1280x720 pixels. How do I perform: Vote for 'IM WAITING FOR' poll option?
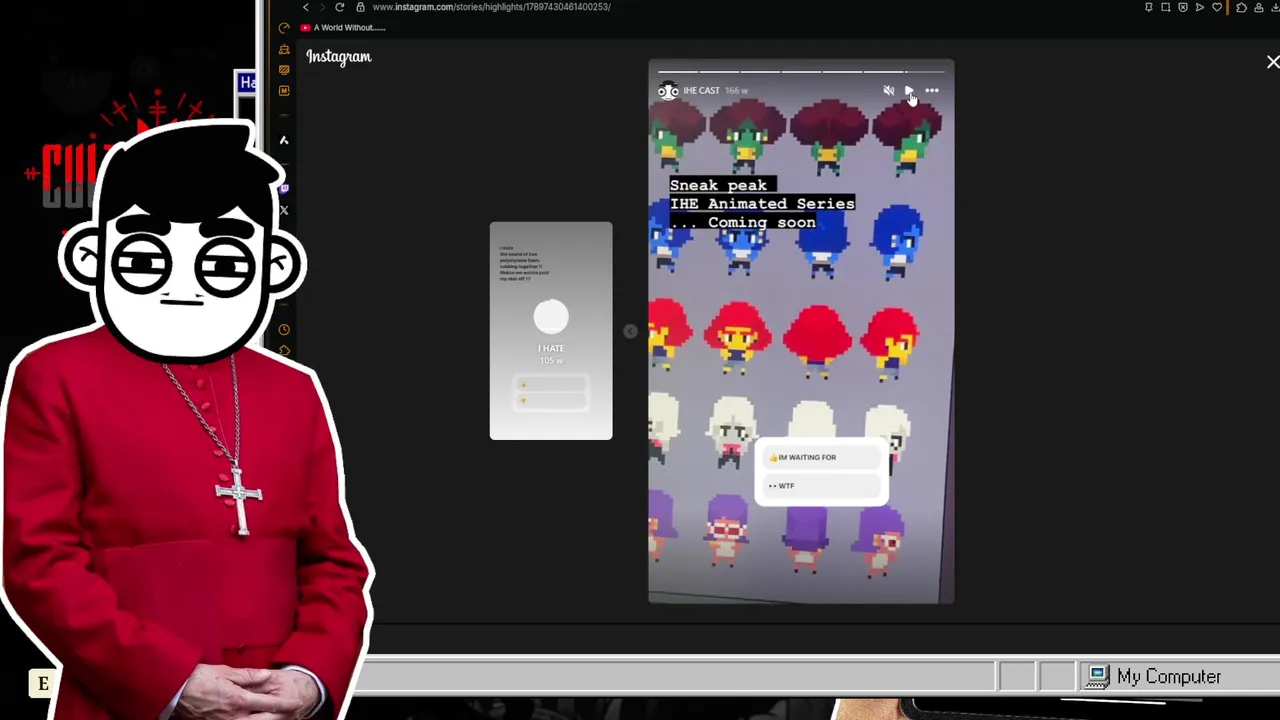tap(820, 457)
